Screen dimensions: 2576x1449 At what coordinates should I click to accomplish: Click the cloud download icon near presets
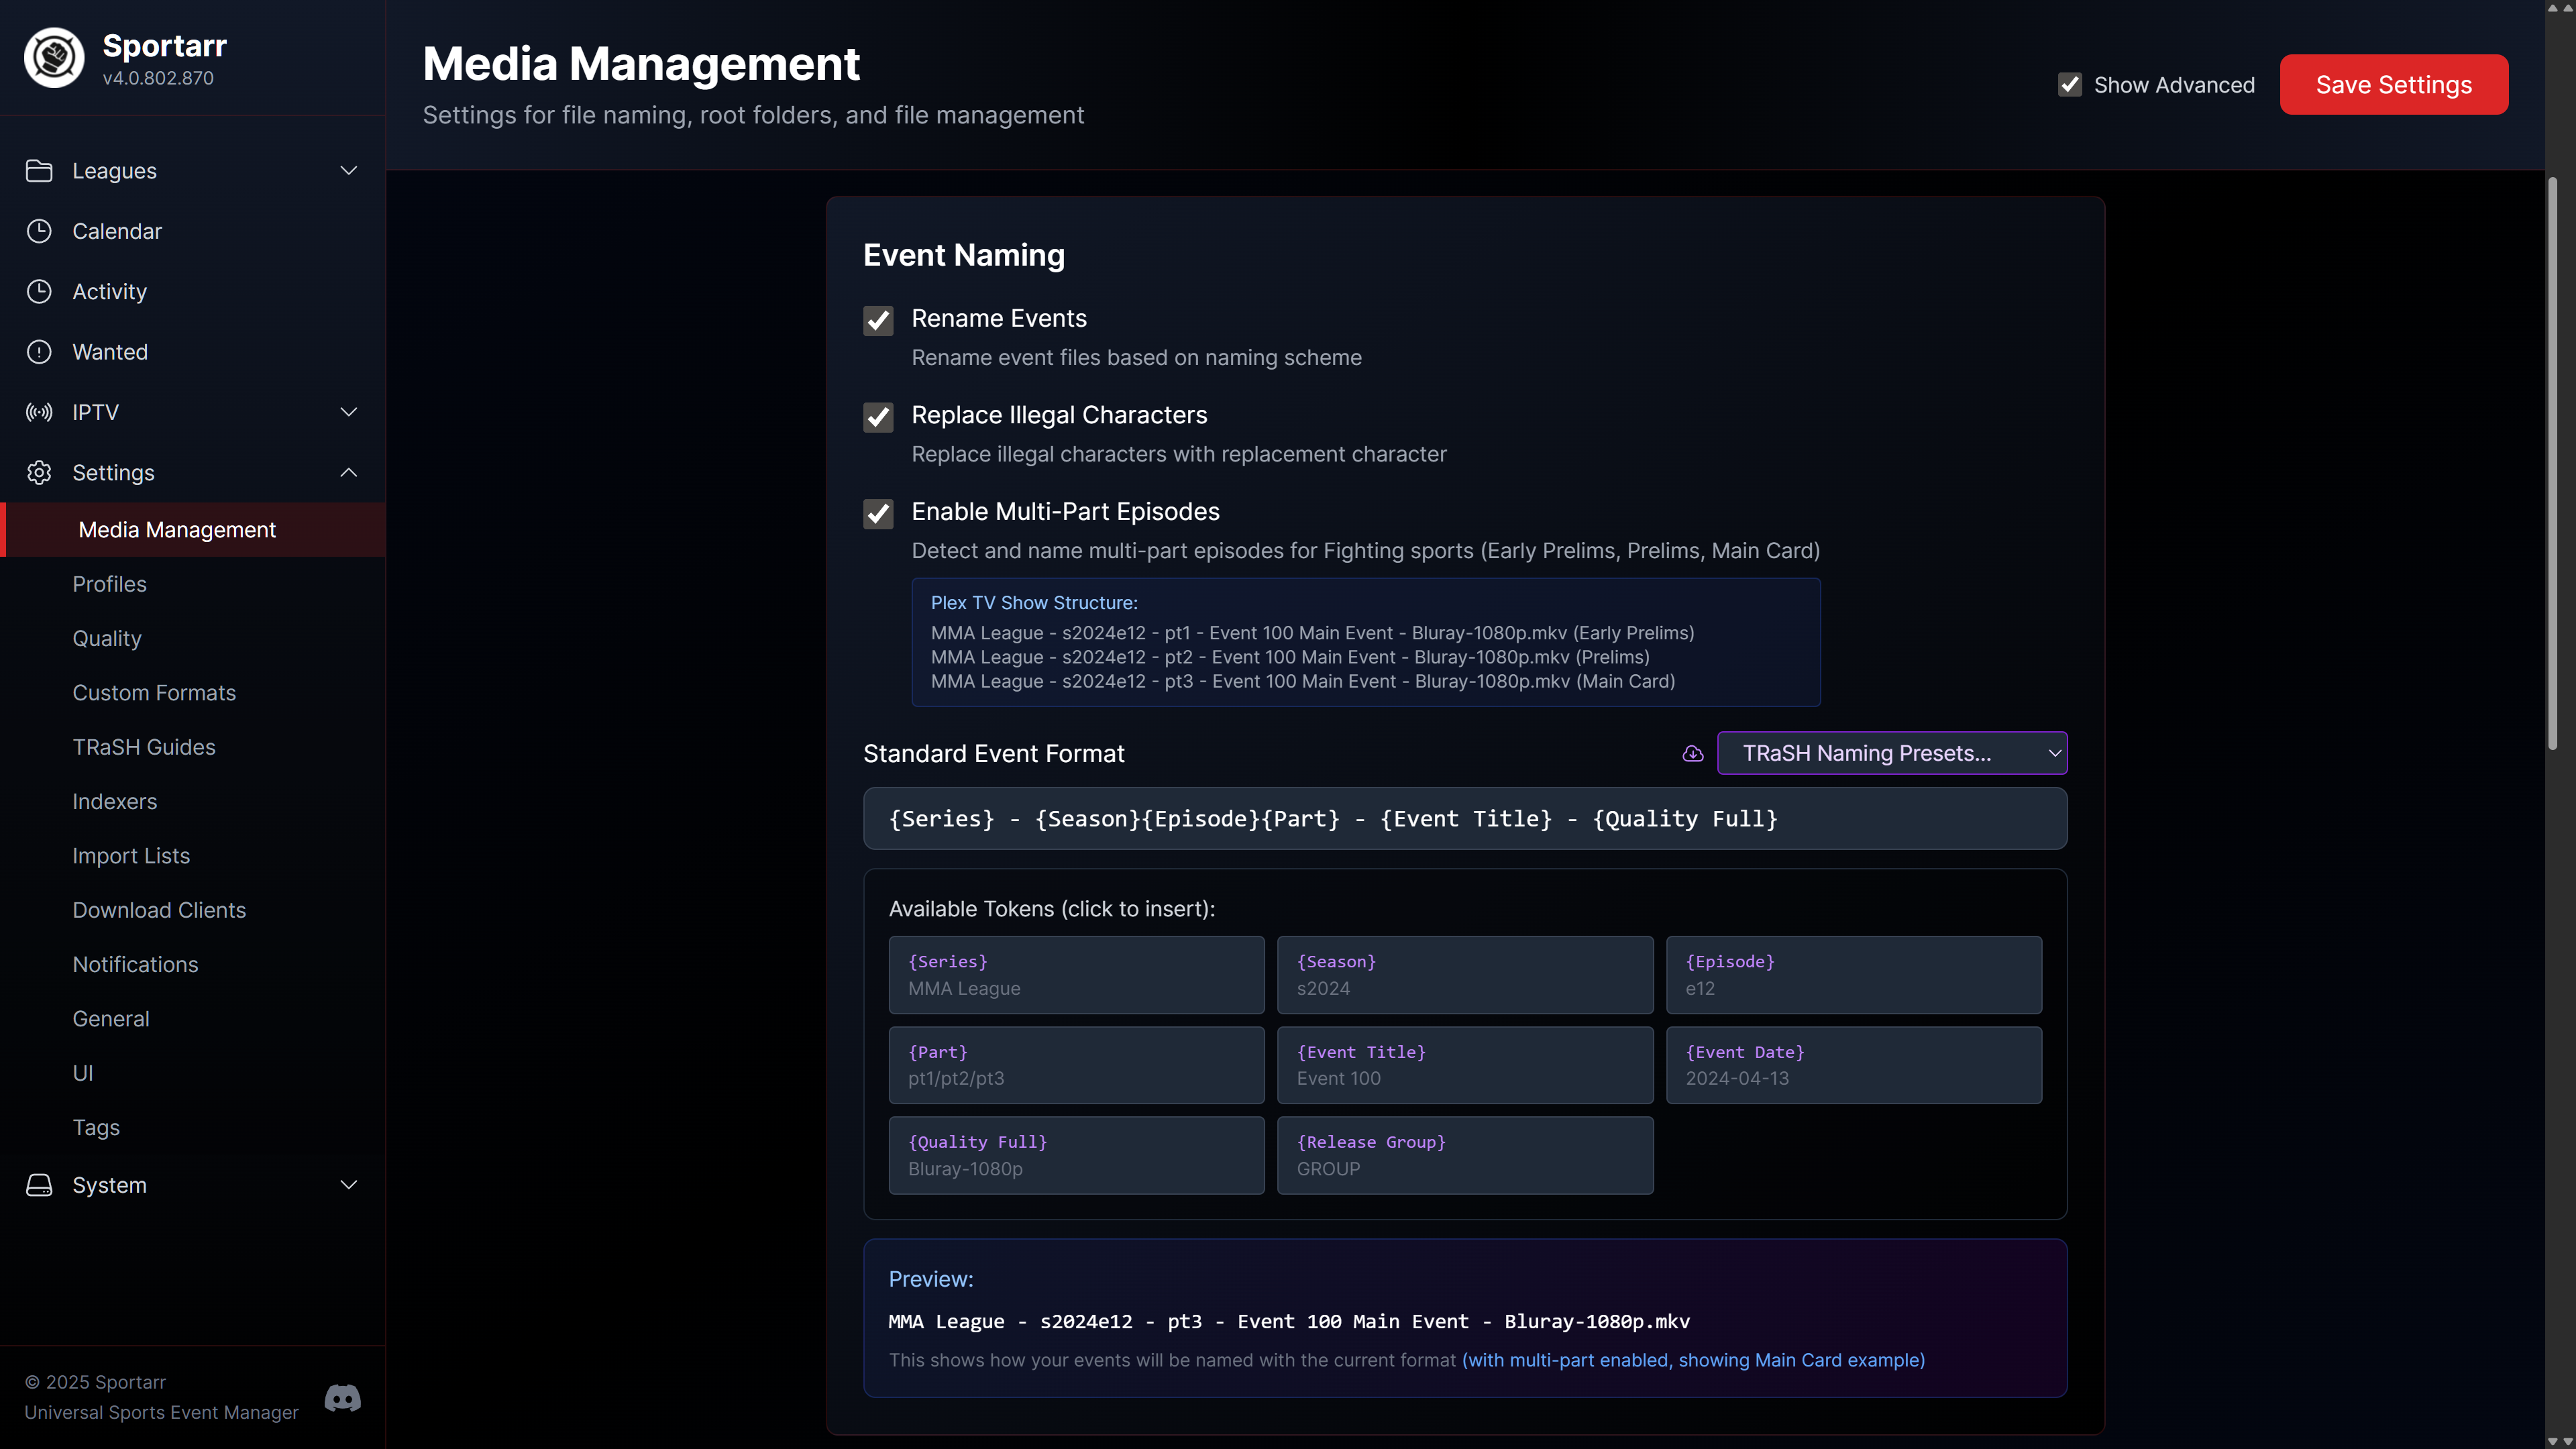(1692, 753)
